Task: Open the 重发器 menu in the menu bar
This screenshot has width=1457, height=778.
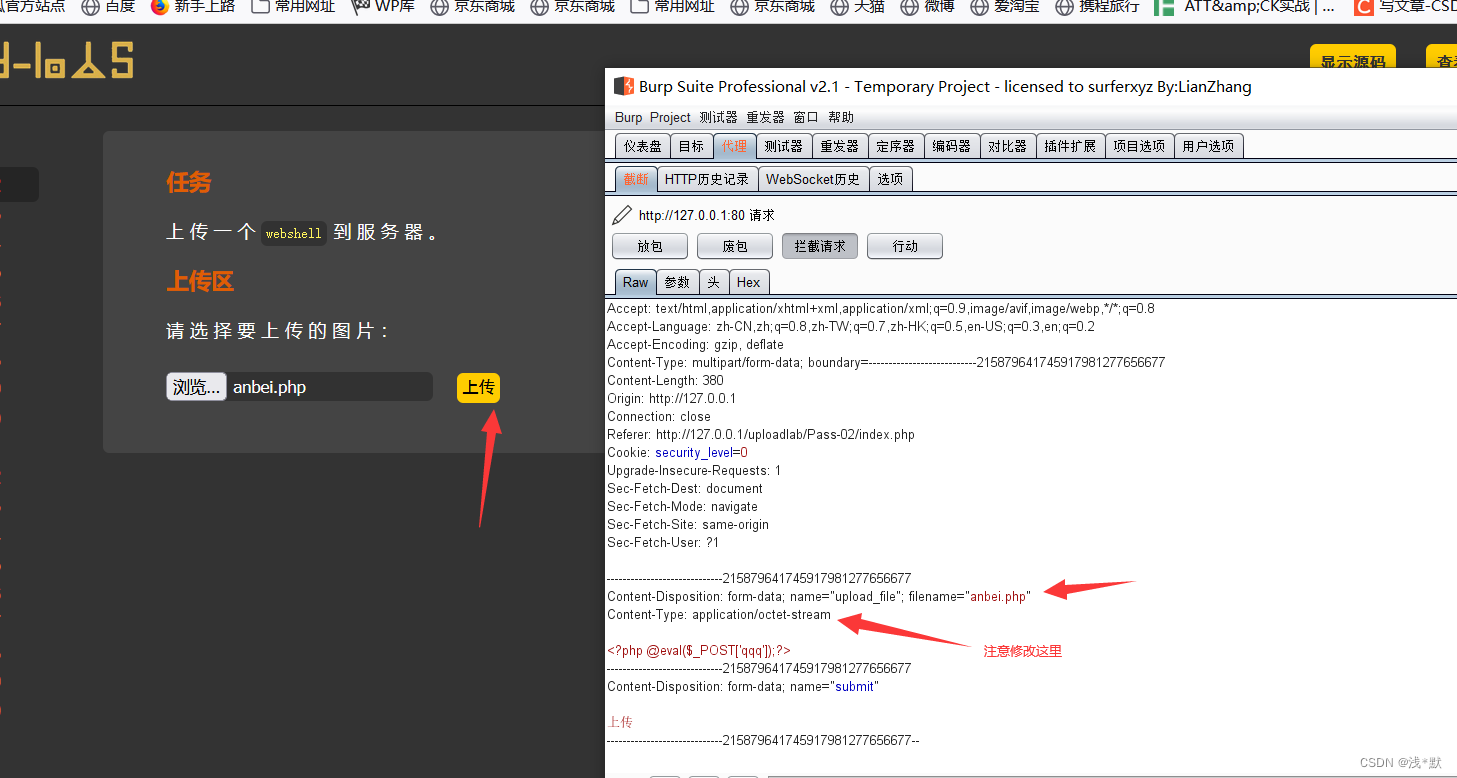Action: (x=765, y=117)
